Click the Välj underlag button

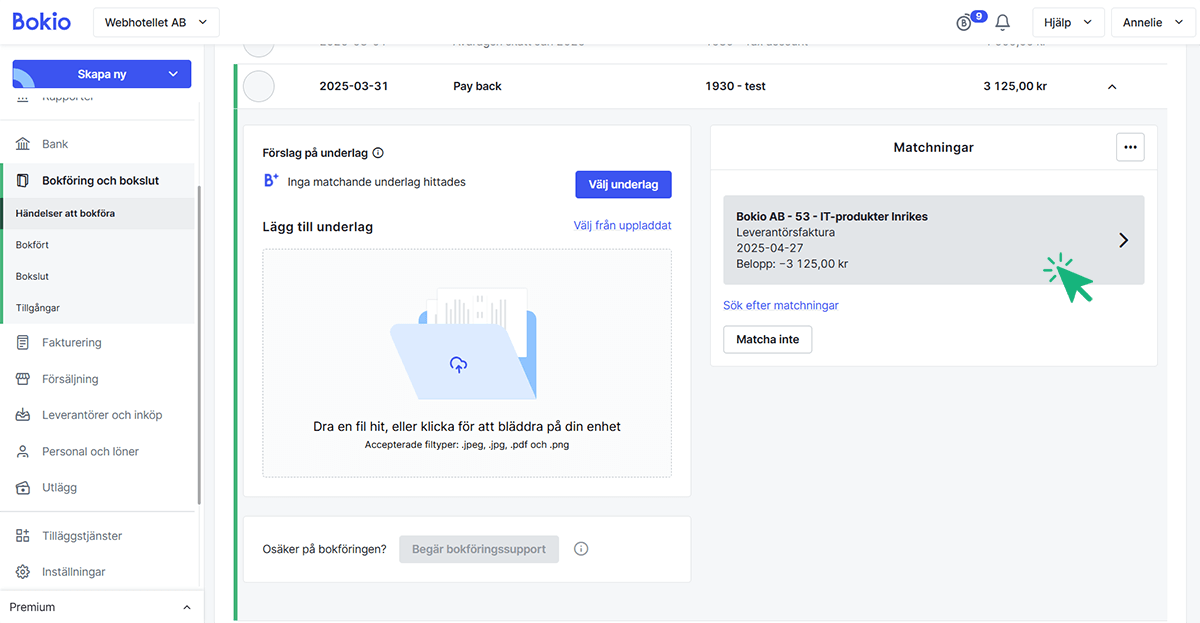[x=623, y=184]
